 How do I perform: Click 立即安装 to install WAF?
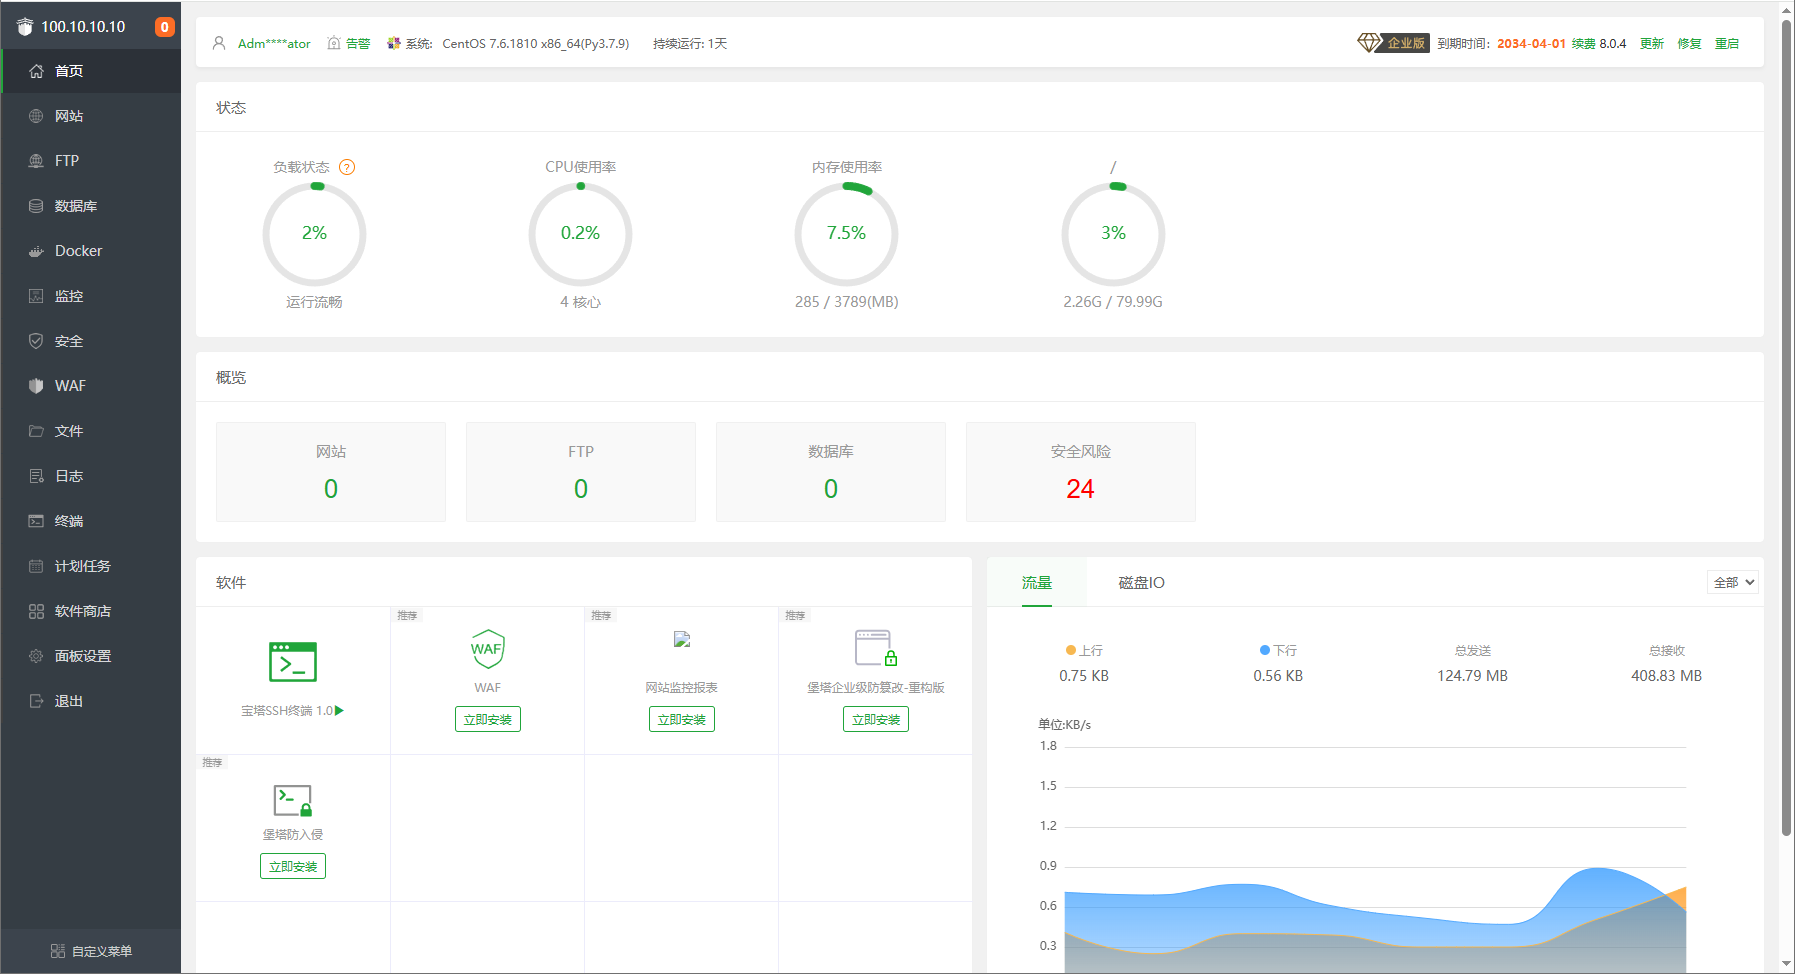pos(487,718)
